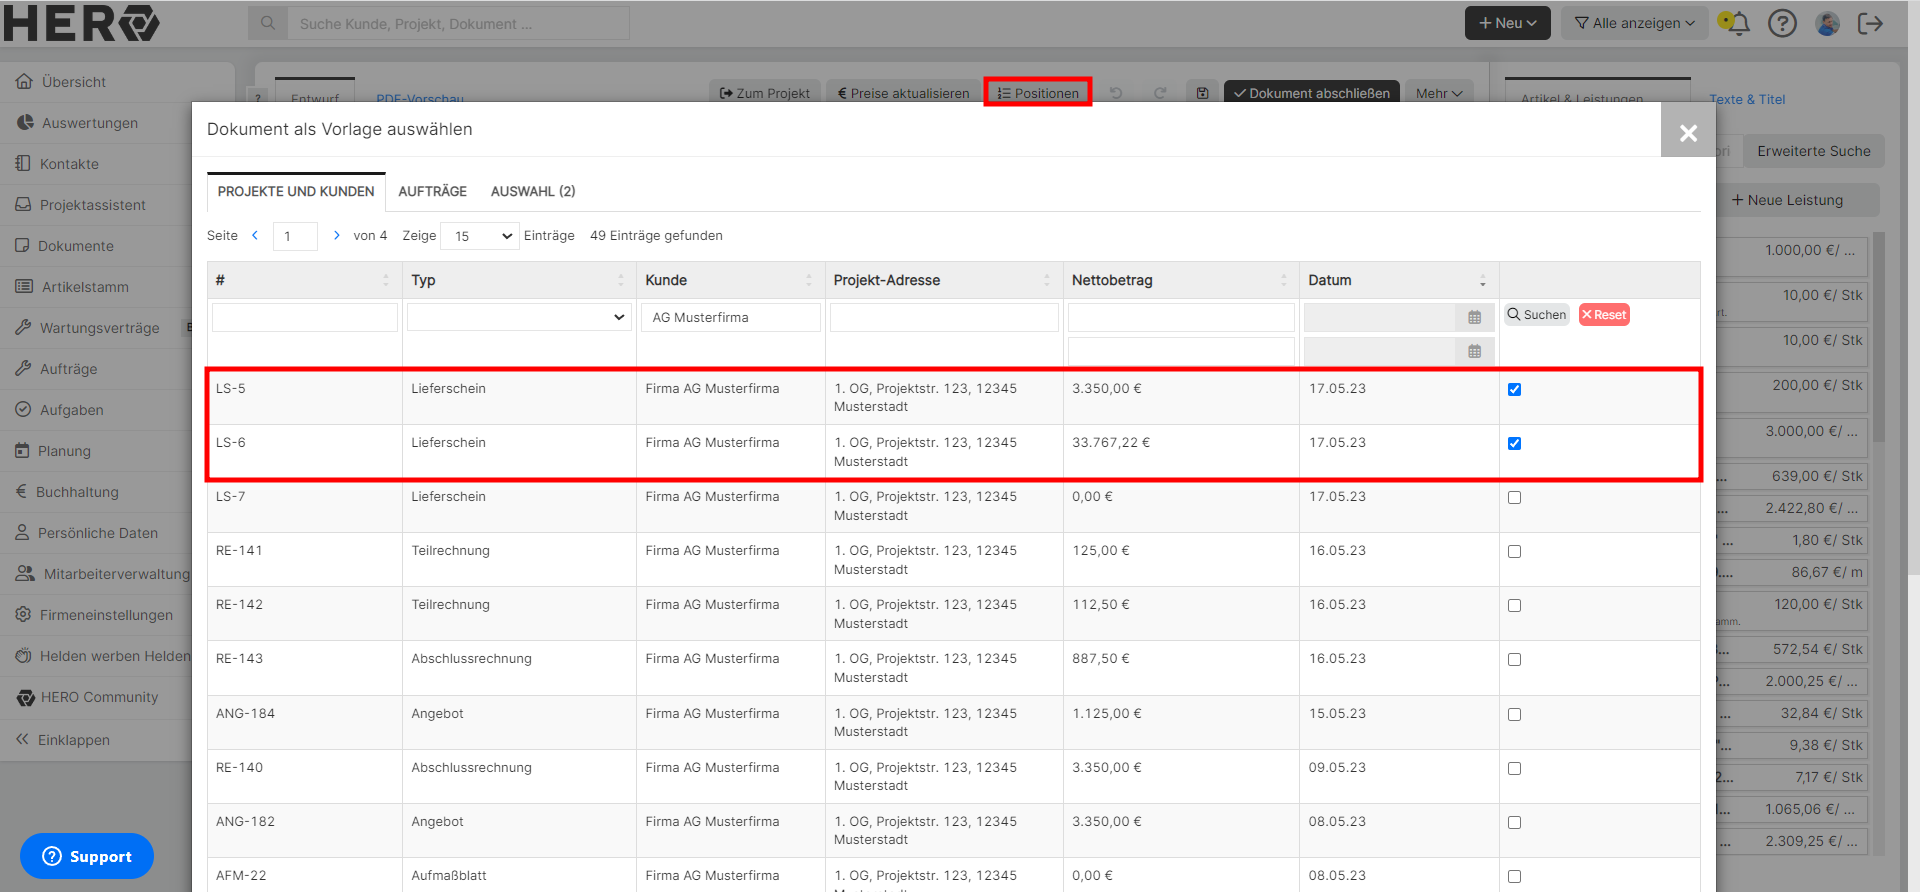Click the Suchen button
The image size is (1920, 892).
(x=1537, y=315)
